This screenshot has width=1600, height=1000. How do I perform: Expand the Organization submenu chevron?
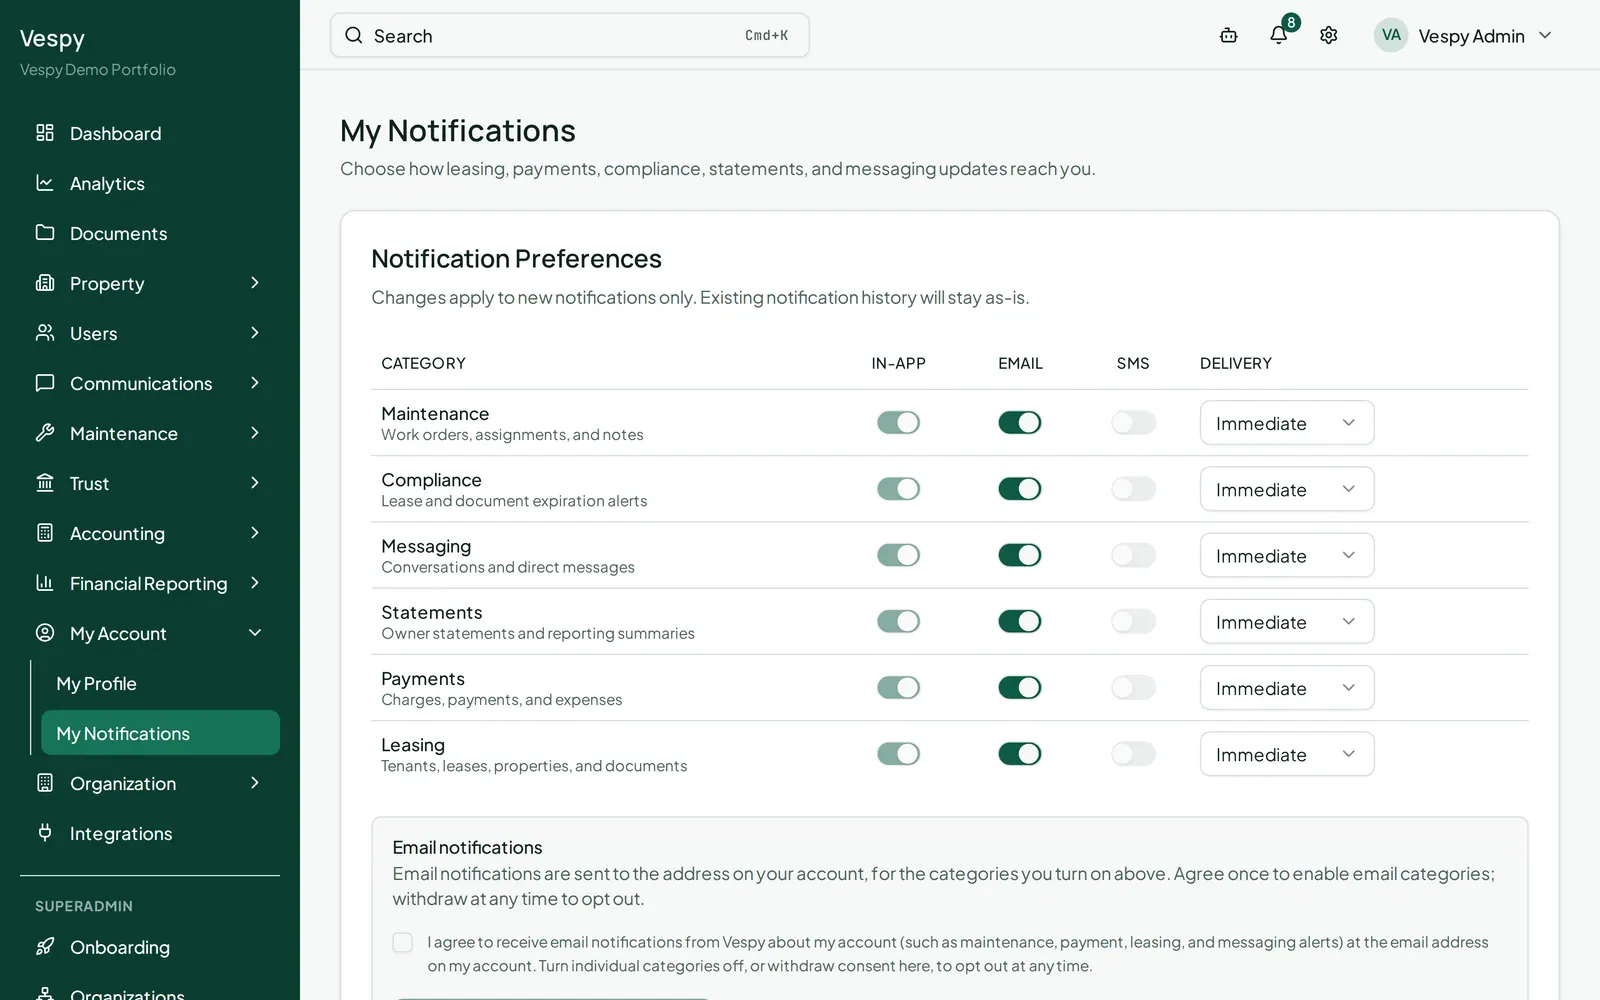pos(255,783)
